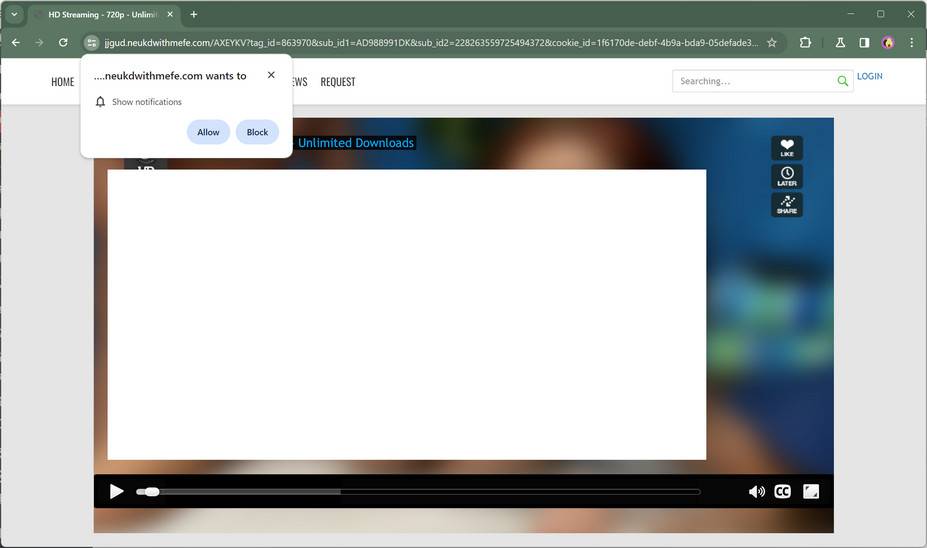Screen dimensions: 927x548
Task: Click the video progress slider handle
Action: click(152, 491)
